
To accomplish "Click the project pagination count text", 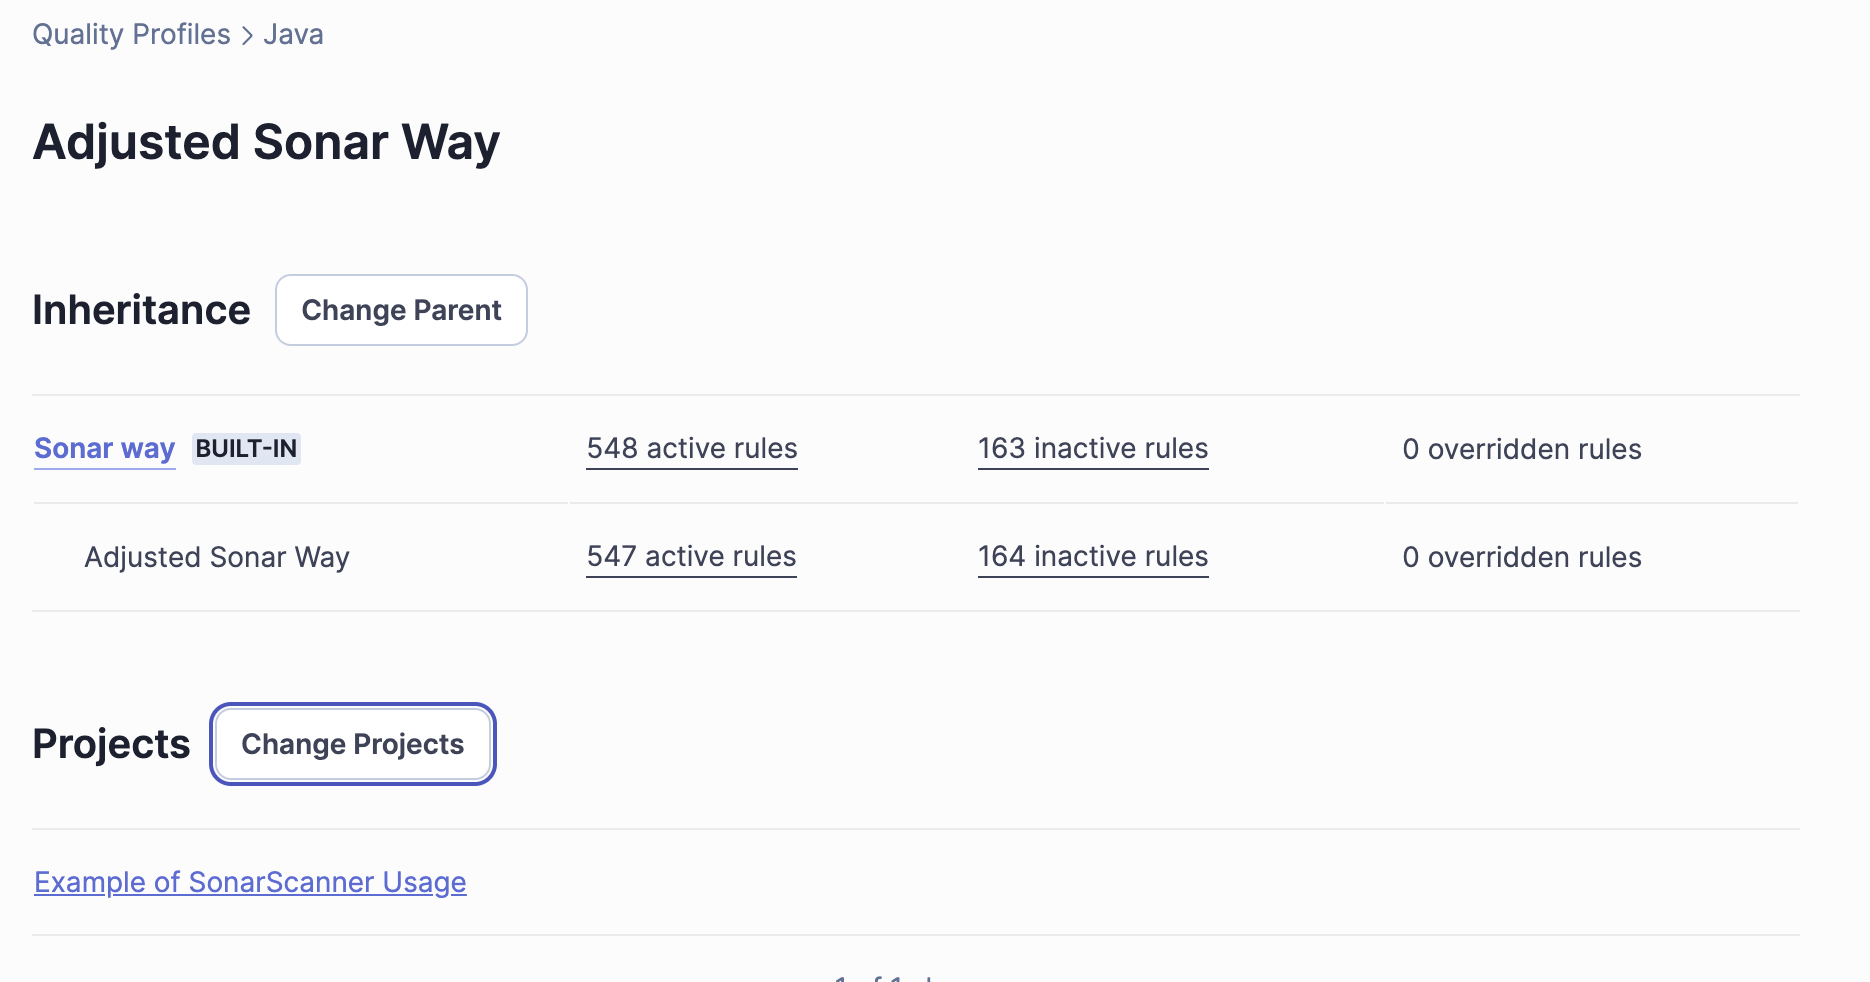I will (885, 976).
